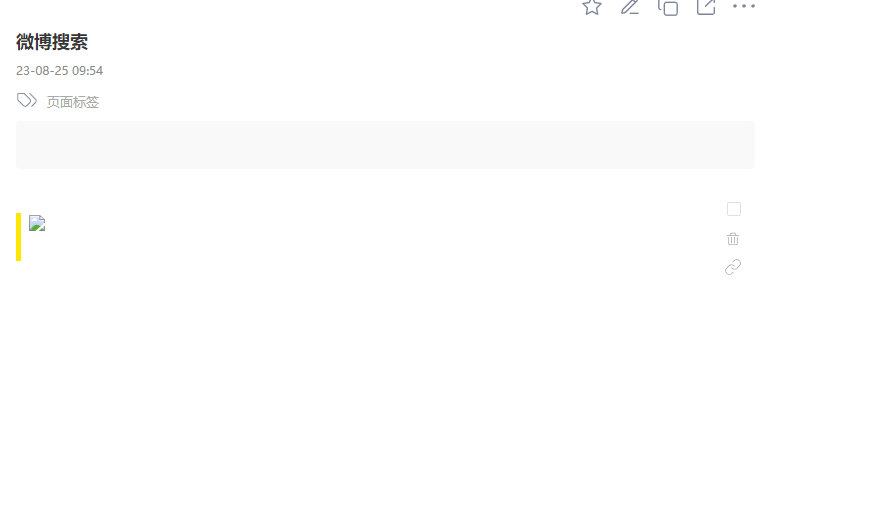Screen dimensions: 896x512
Task: Copy the highlight link via chain icon
Action: [x=733, y=267]
